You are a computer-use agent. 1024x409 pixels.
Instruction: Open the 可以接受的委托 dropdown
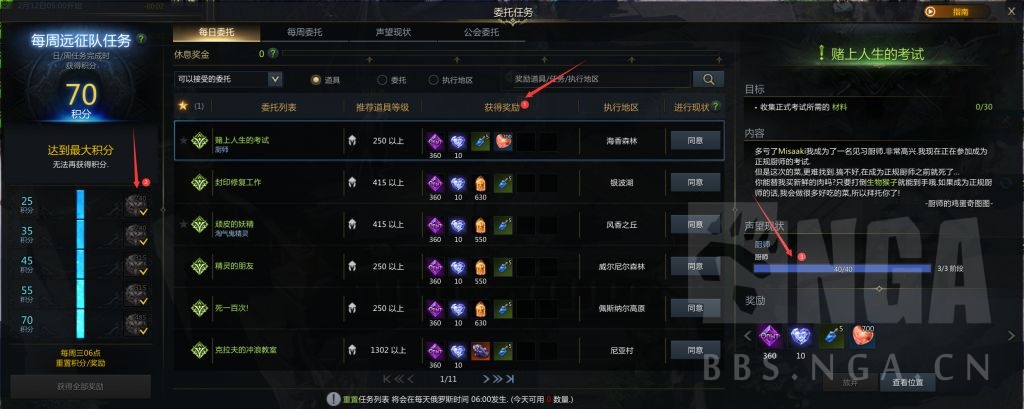click(228, 79)
